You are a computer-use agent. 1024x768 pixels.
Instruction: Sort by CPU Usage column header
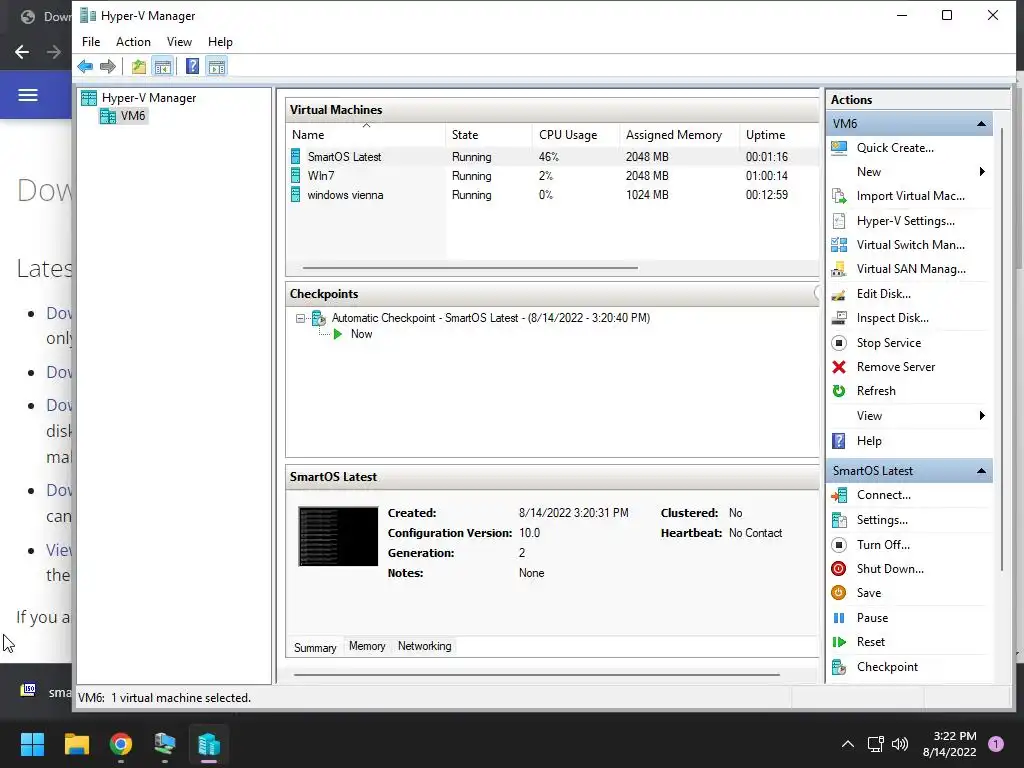coord(576,135)
